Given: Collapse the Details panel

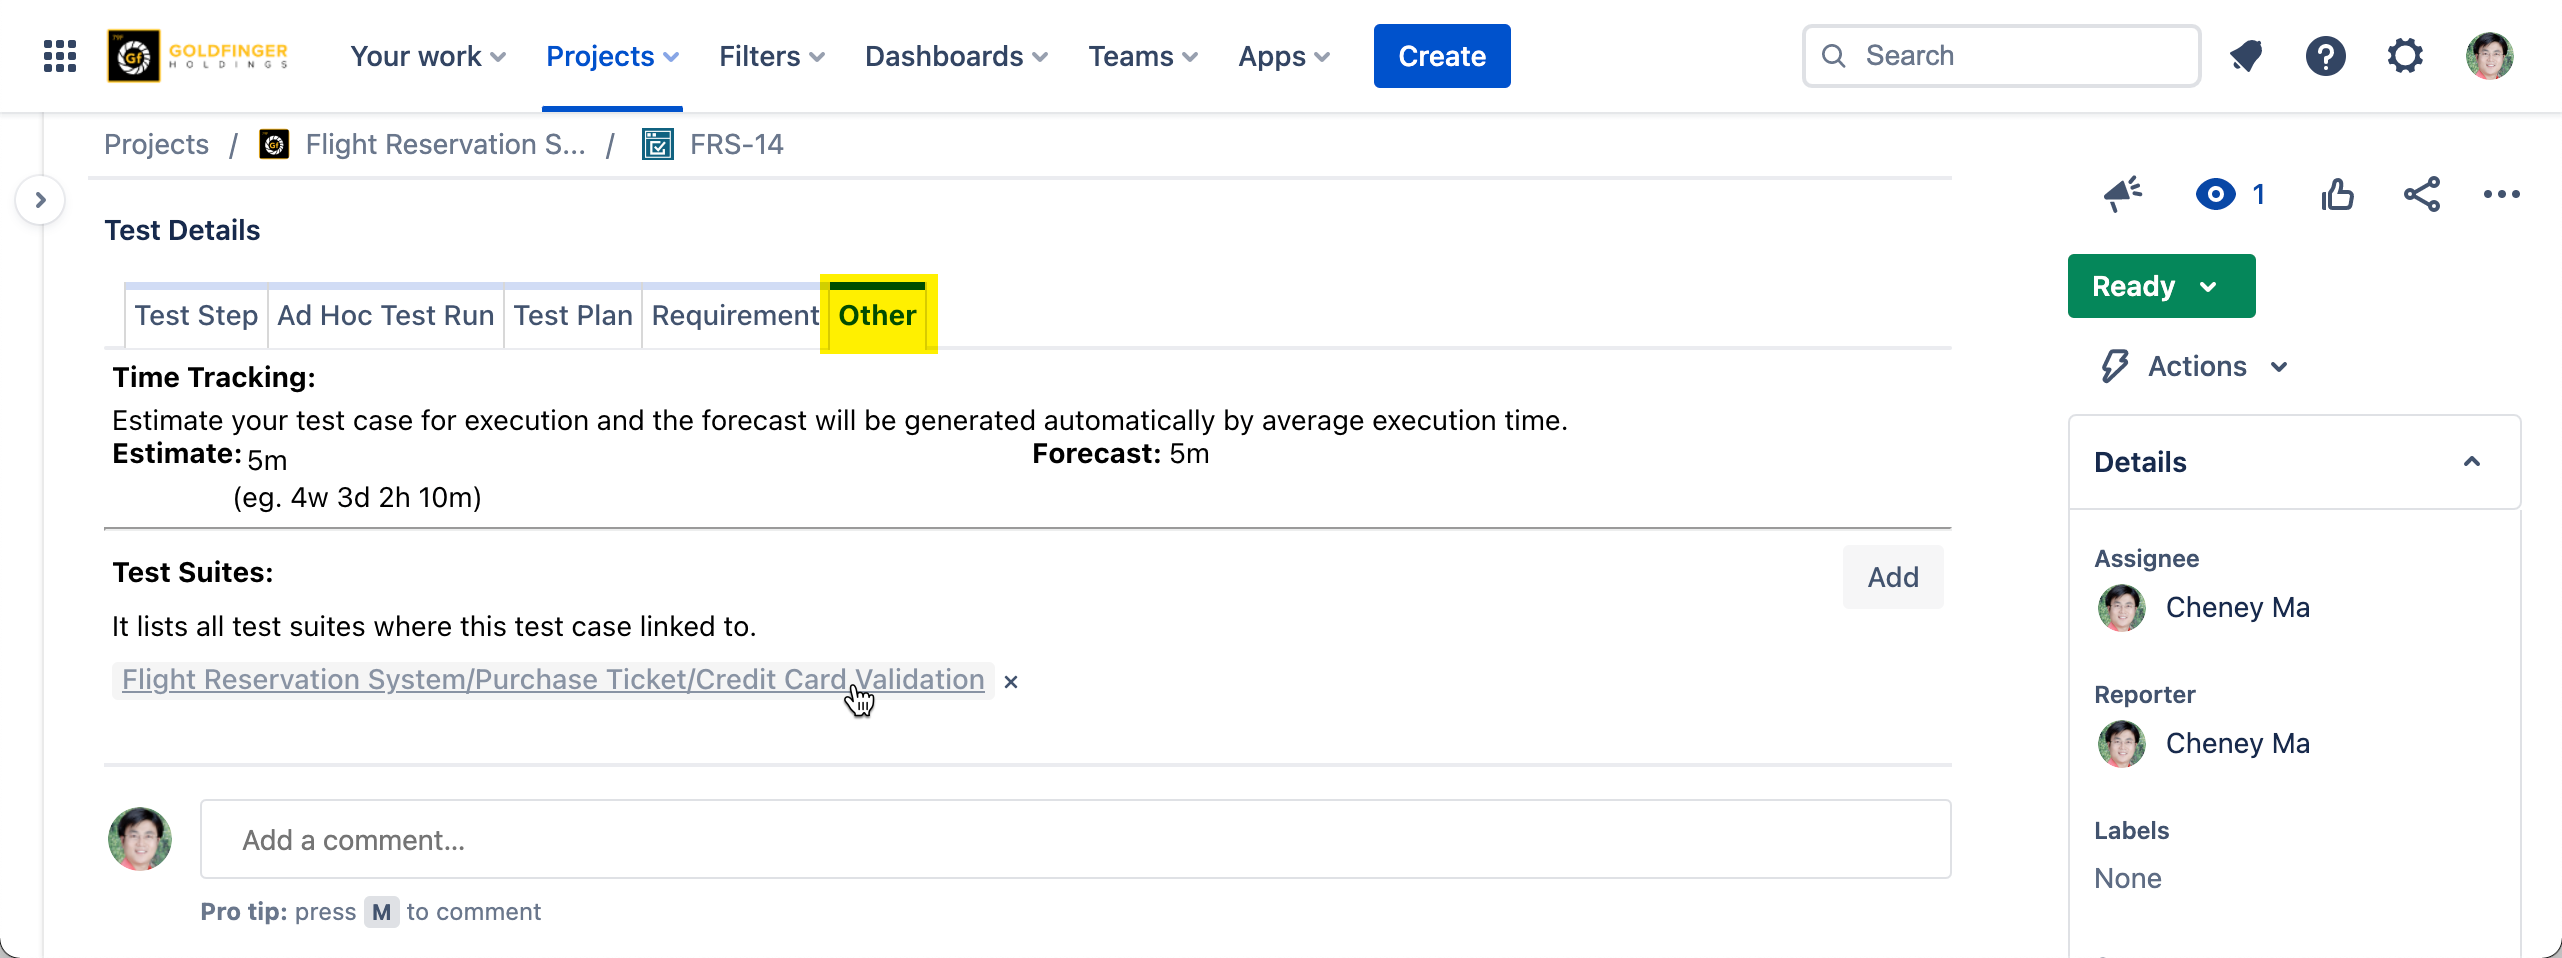Looking at the screenshot, I should (x=2471, y=462).
